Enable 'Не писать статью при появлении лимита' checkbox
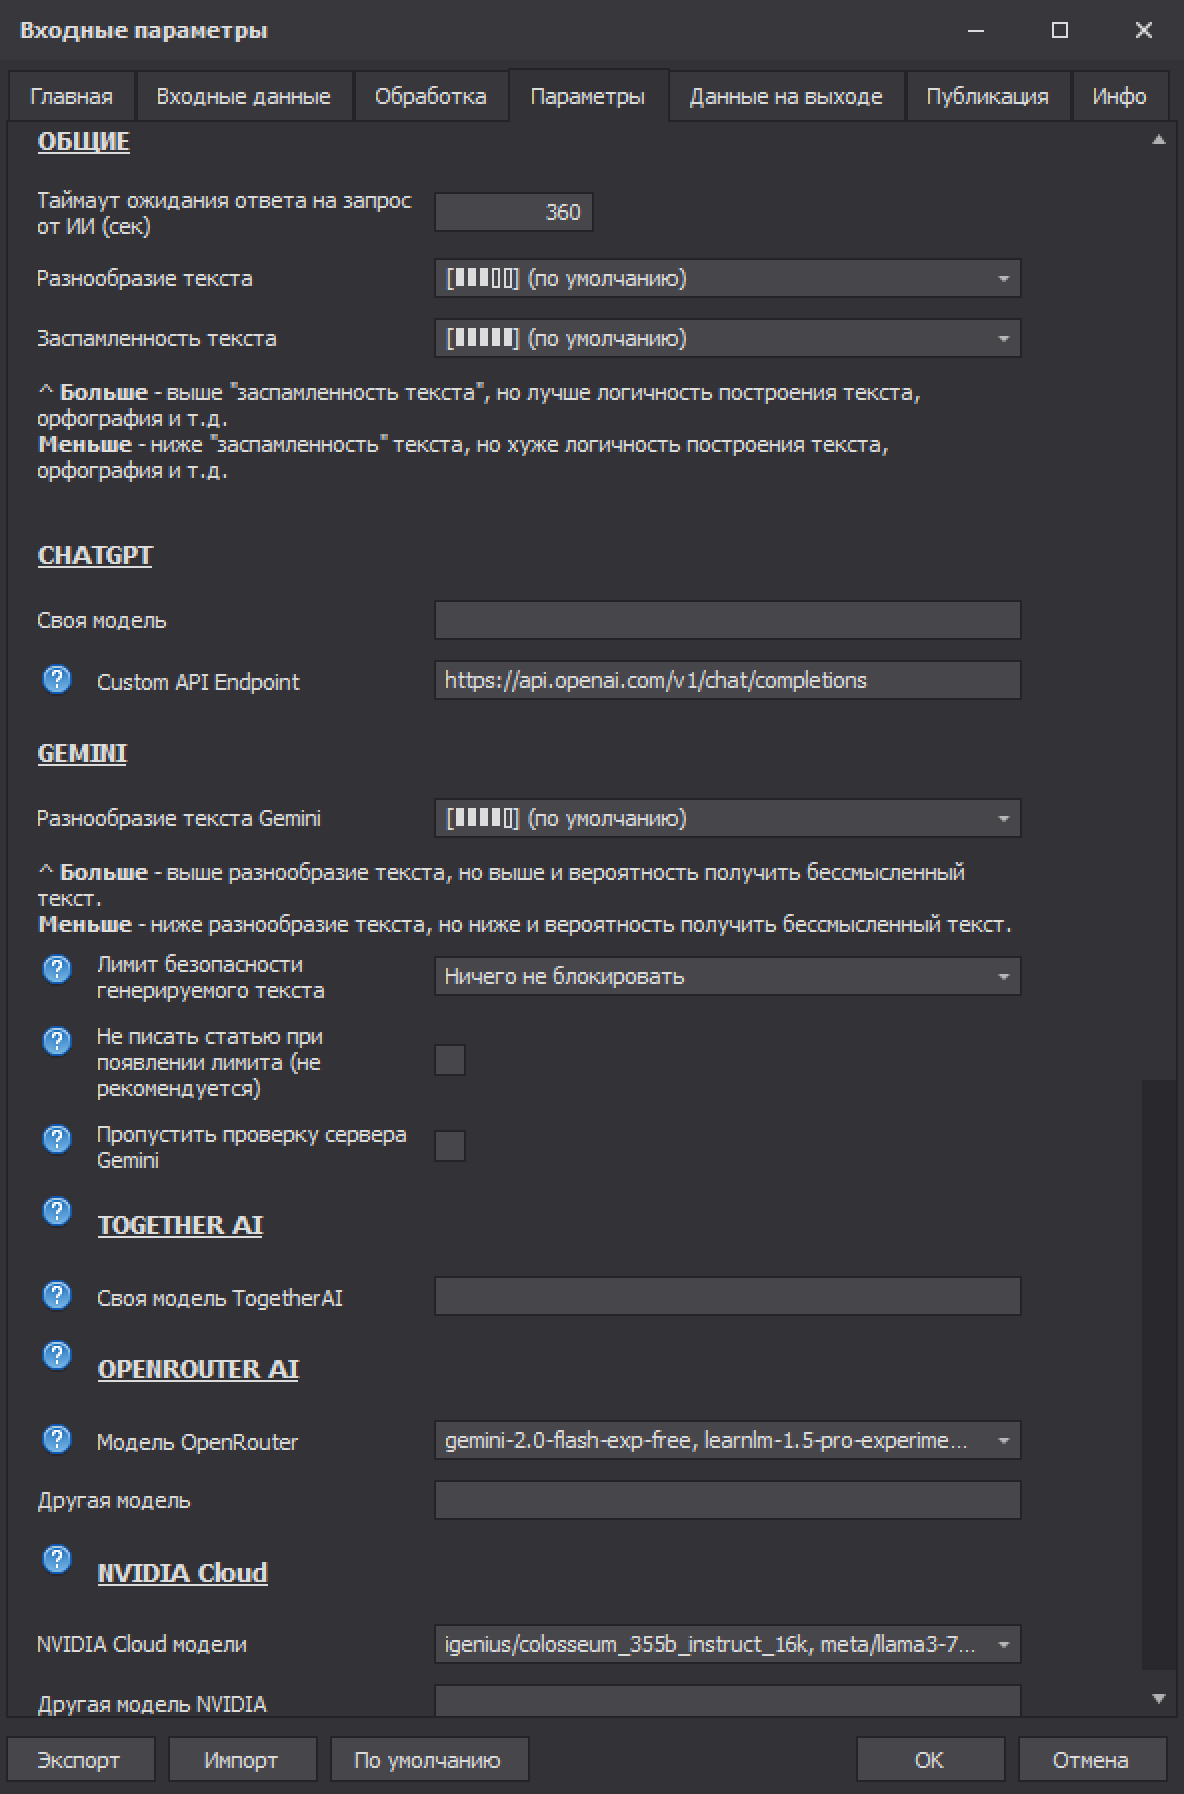The height and width of the screenshot is (1794, 1184). [x=450, y=1060]
